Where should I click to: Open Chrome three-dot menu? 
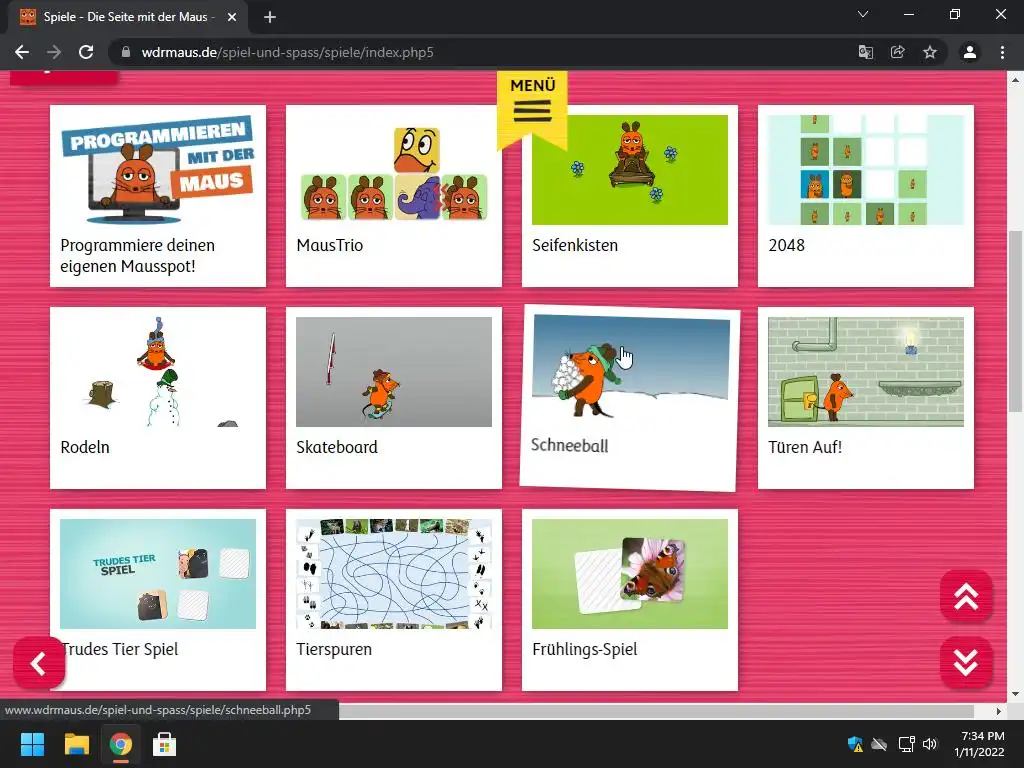[1002, 52]
